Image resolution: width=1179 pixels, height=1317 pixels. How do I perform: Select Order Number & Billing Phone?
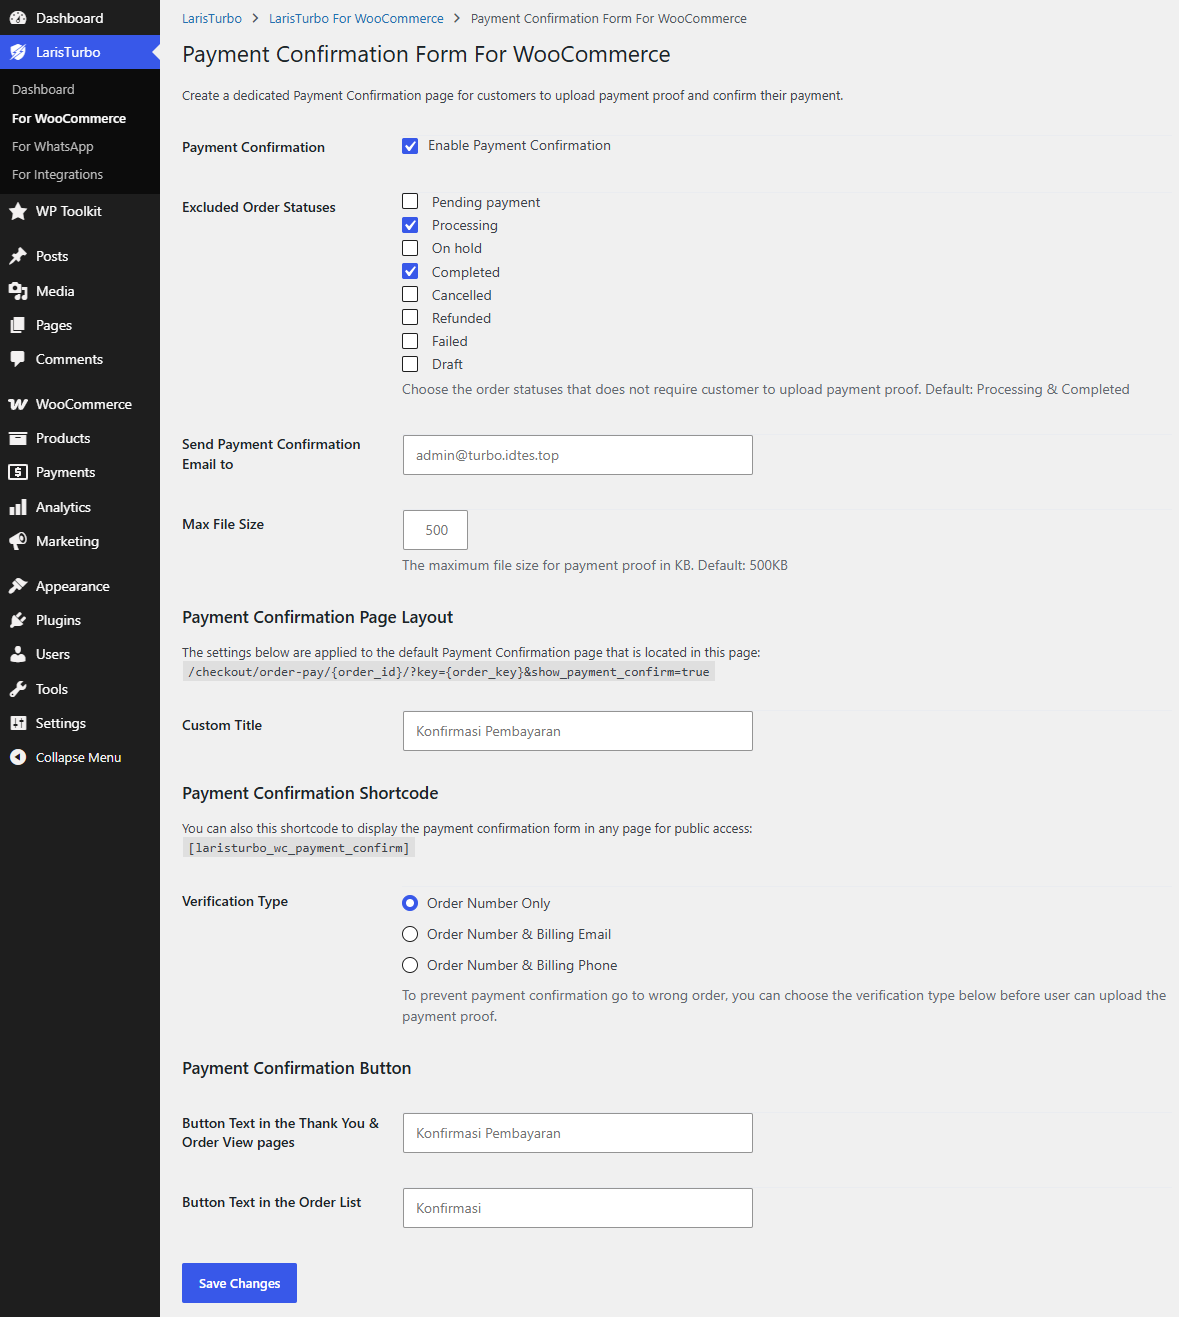(x=410, y=965)
